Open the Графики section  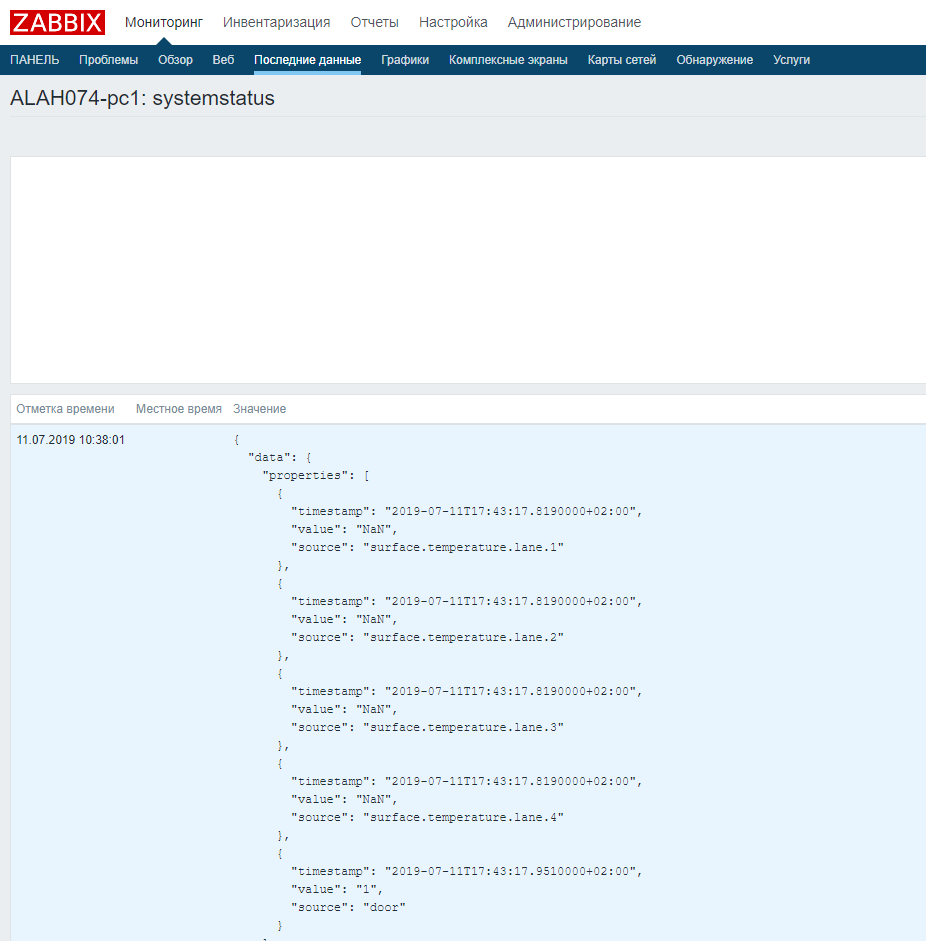[404, 59]
